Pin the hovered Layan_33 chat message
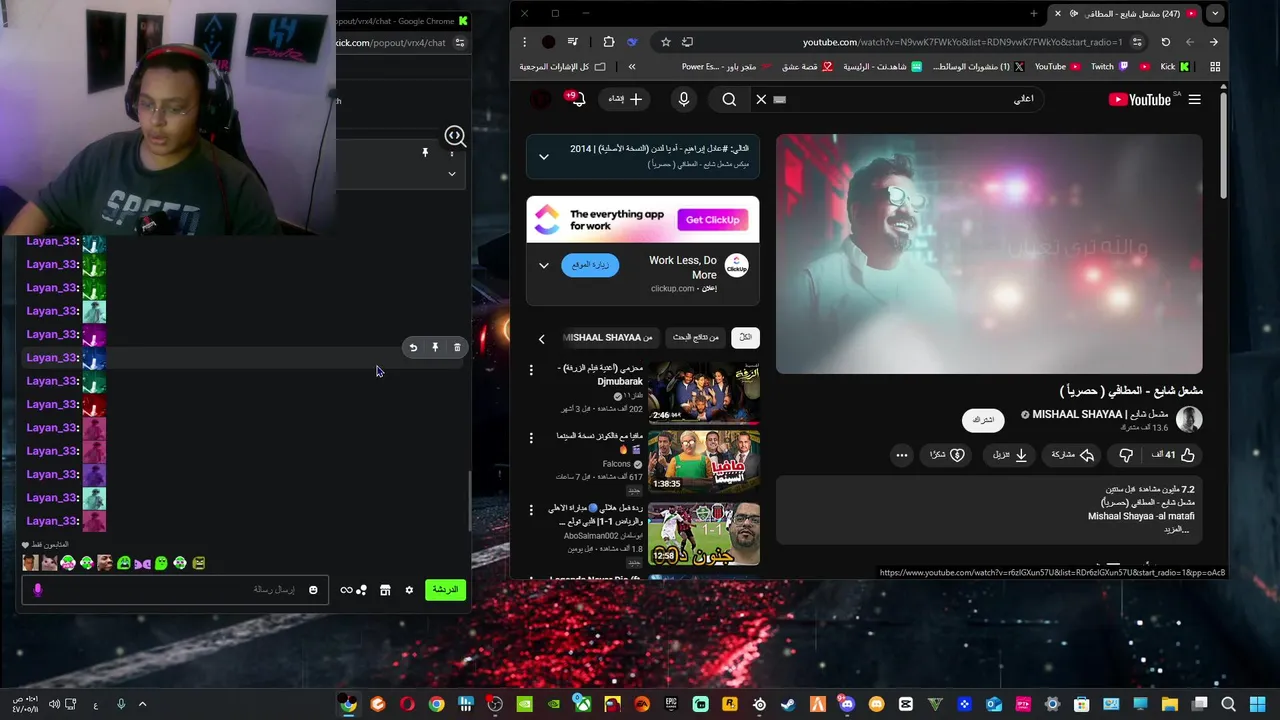Screen dimensions: 1280x720 coord(435,347)
